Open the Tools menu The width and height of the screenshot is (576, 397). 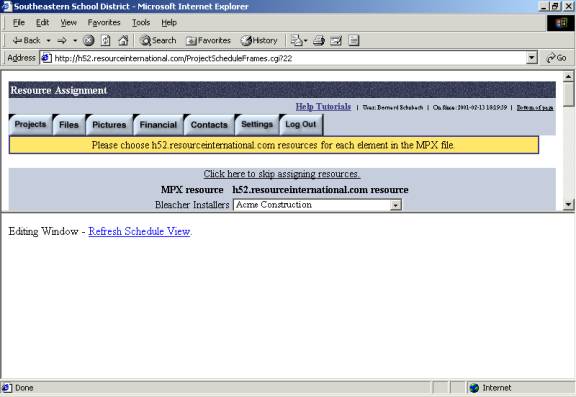click(x=141, y=23)
